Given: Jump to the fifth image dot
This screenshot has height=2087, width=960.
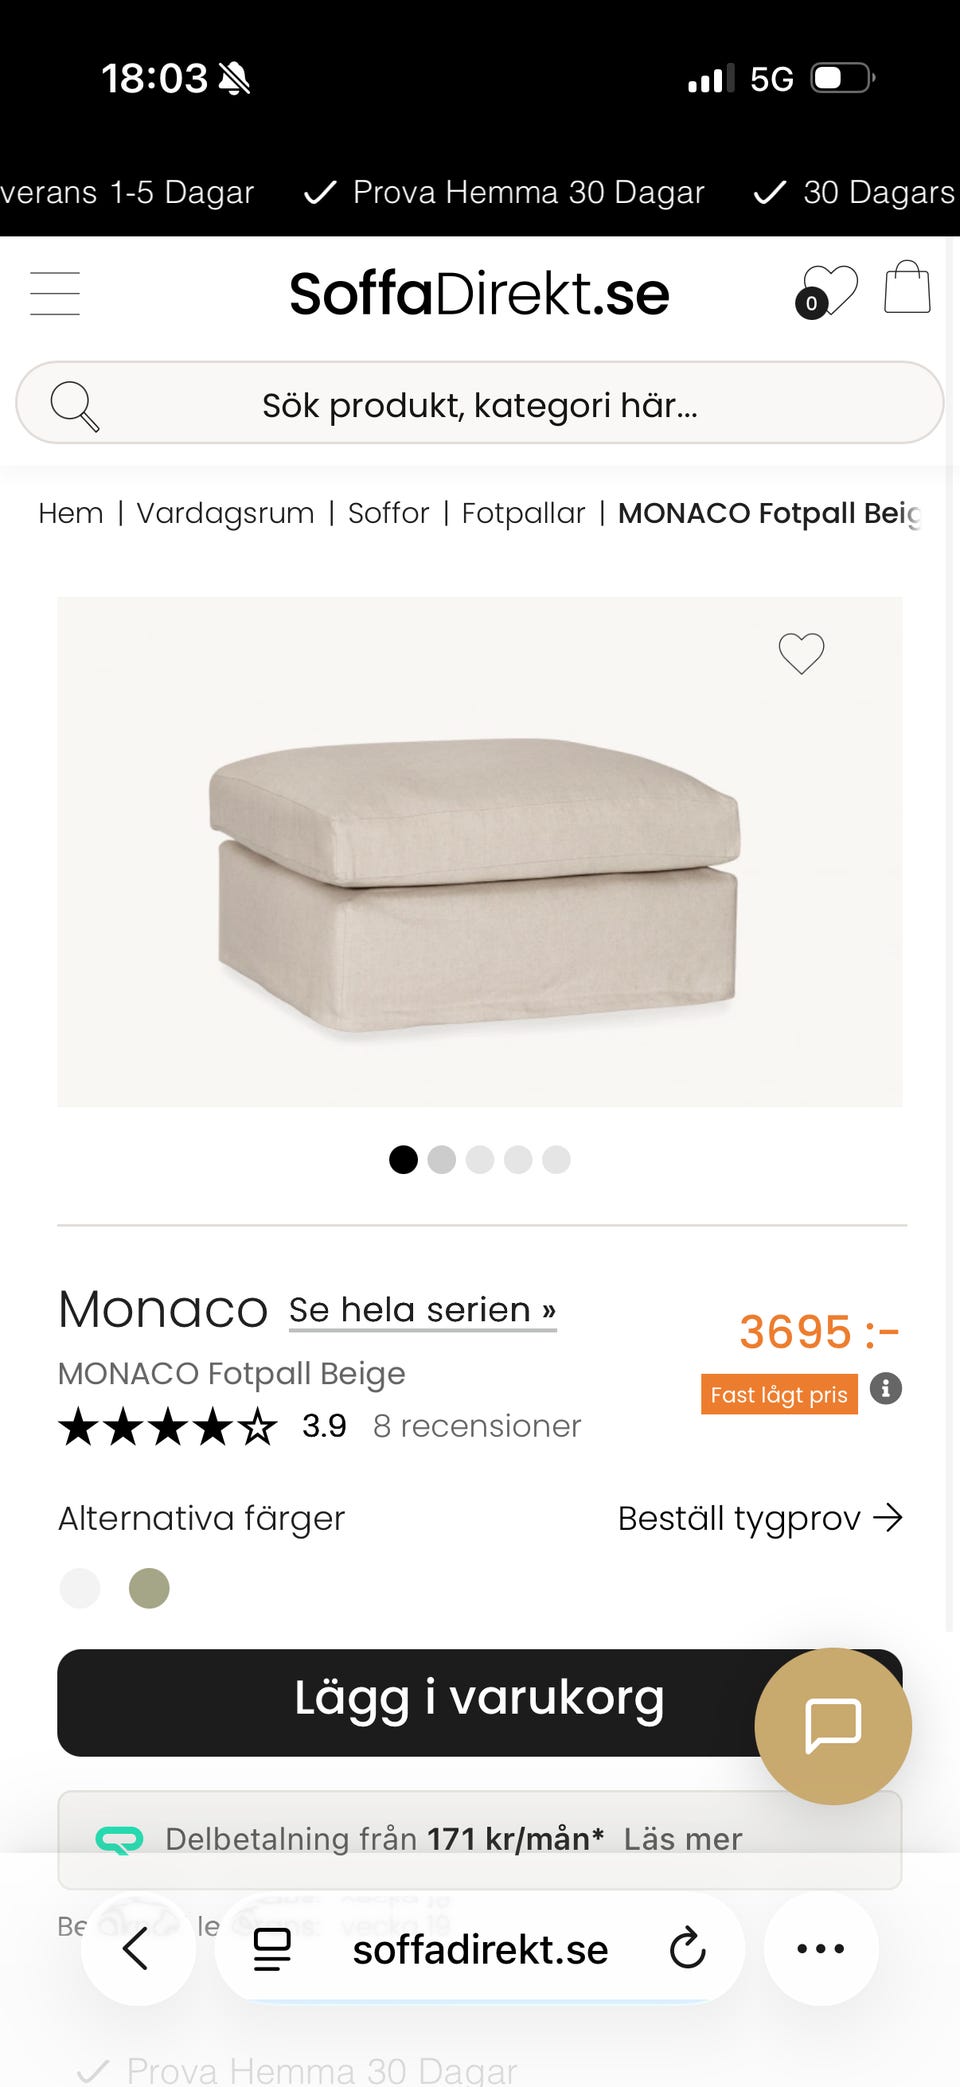Looking at the screenshot, I should tap(556, 1159).
